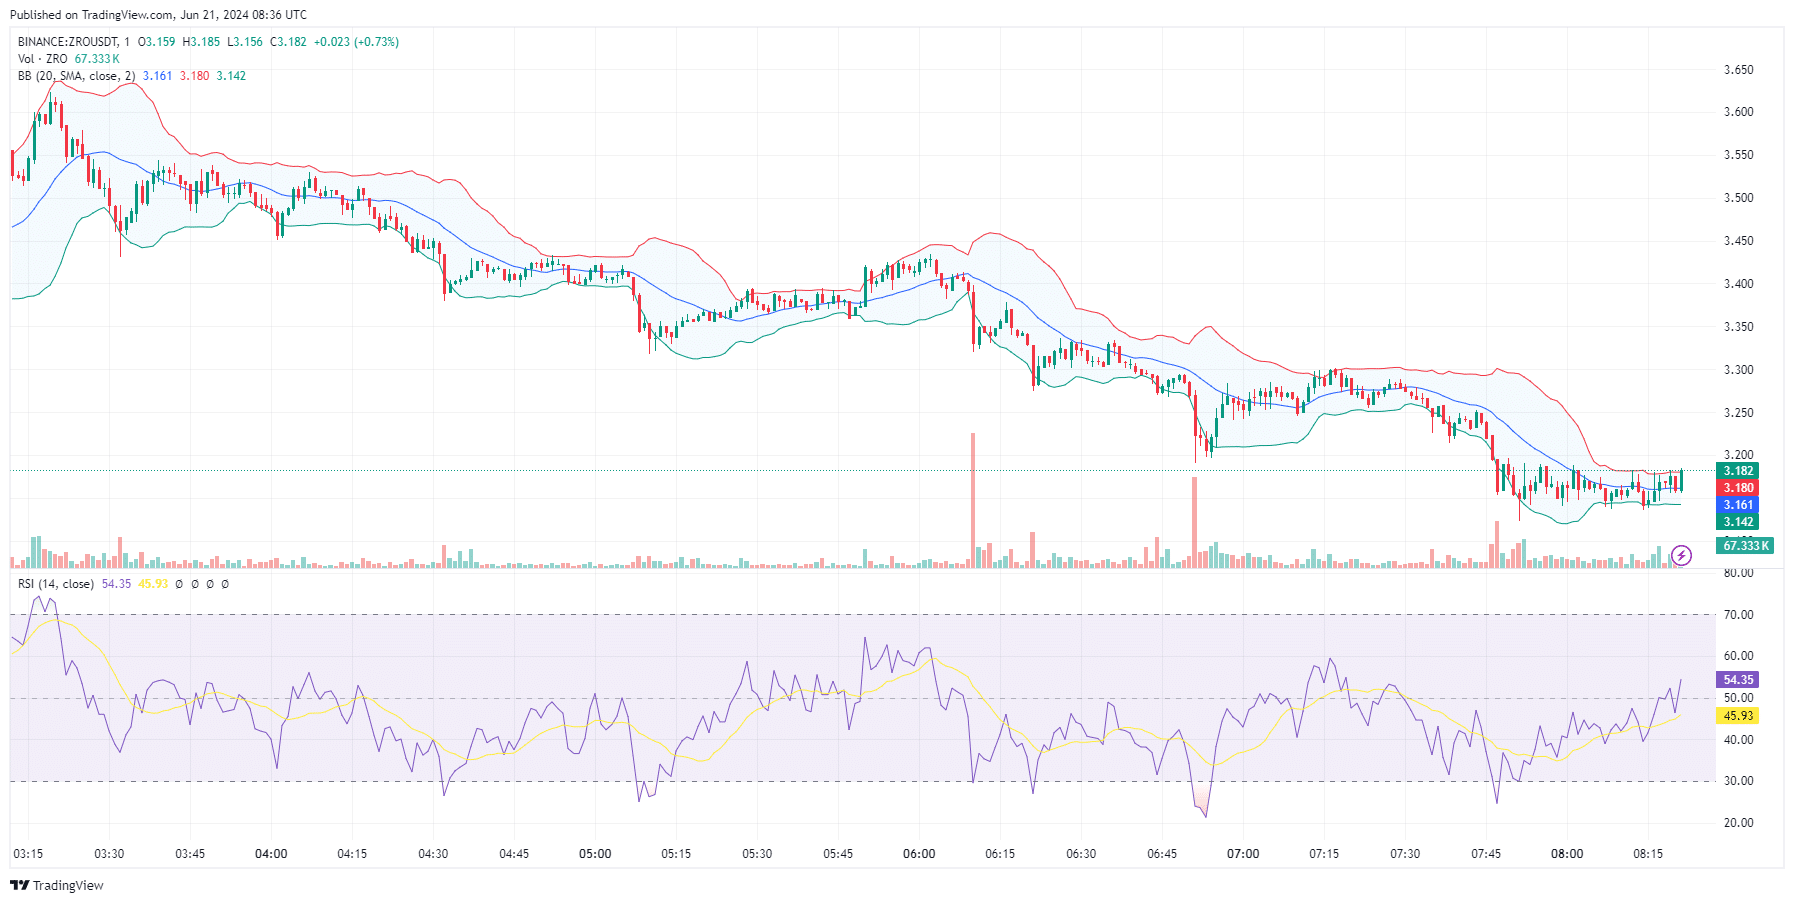Click the 08:15 time axis label
Image resolution: width=1794 pixels, height=903 pixels.
[x=1648, y=854]
